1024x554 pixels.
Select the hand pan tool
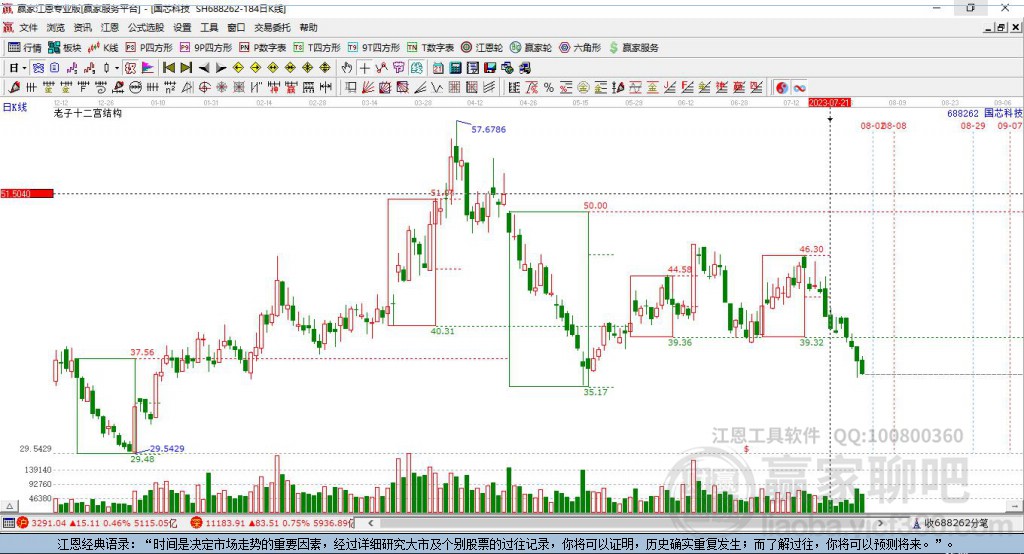pyautogui.click(x=347, y=68)
